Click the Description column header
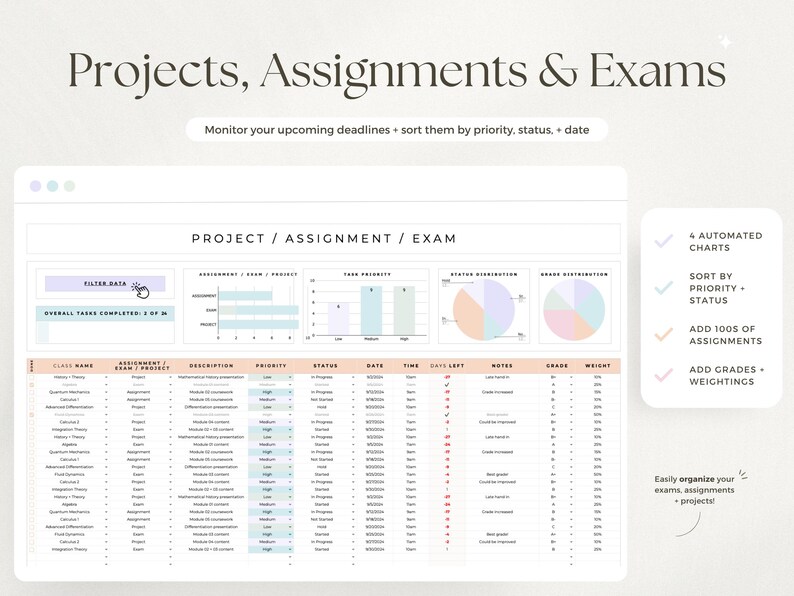Viewport: 794px width, 596px height. (x=211, y=366)
